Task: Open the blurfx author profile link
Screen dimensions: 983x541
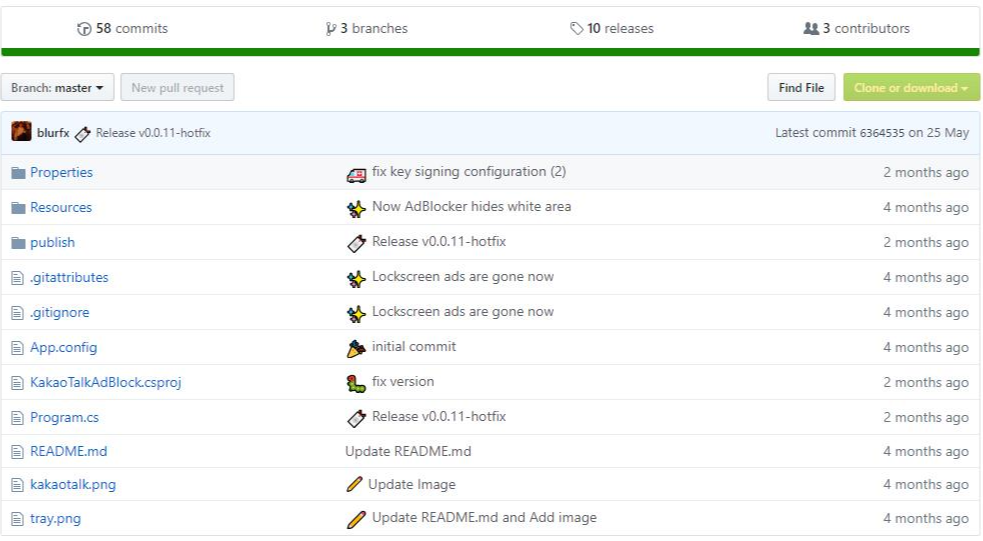Action: [x=53, y=132]
